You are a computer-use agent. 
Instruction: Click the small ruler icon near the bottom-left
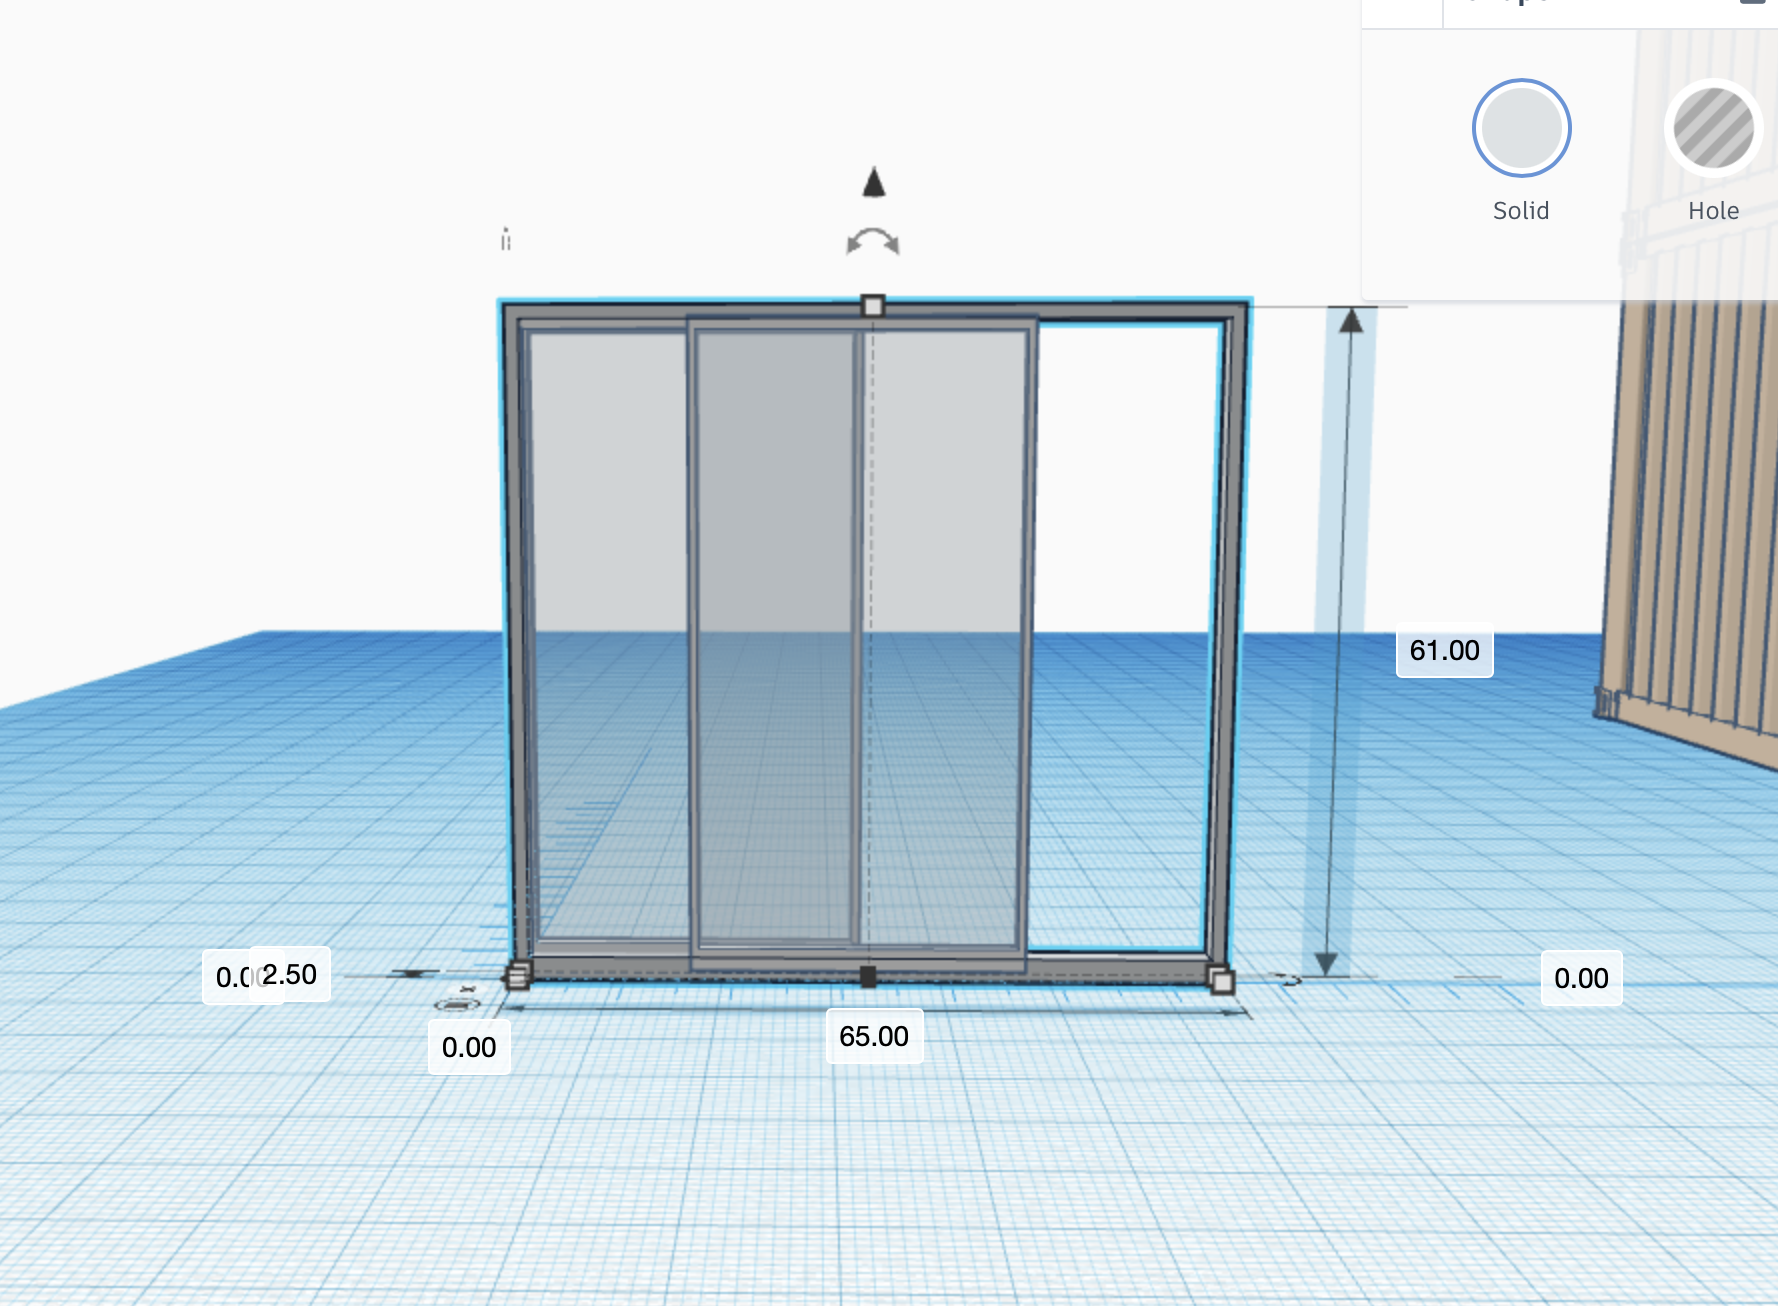click(456, 1006)
